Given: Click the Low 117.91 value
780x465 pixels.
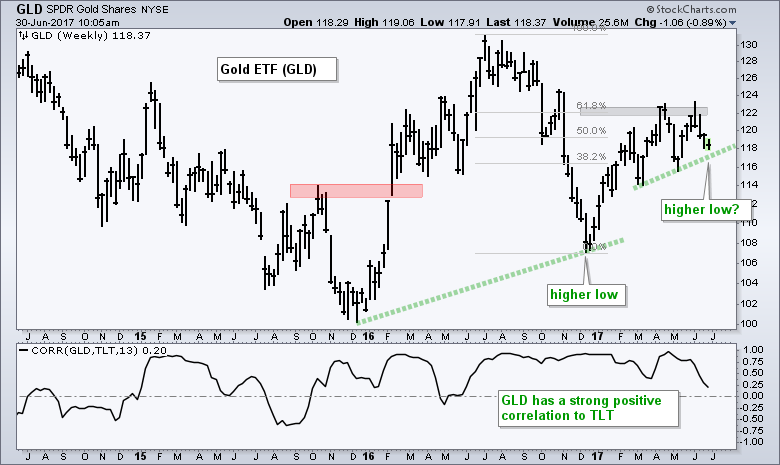Looking at the screenshot, I should pos(450,22).
